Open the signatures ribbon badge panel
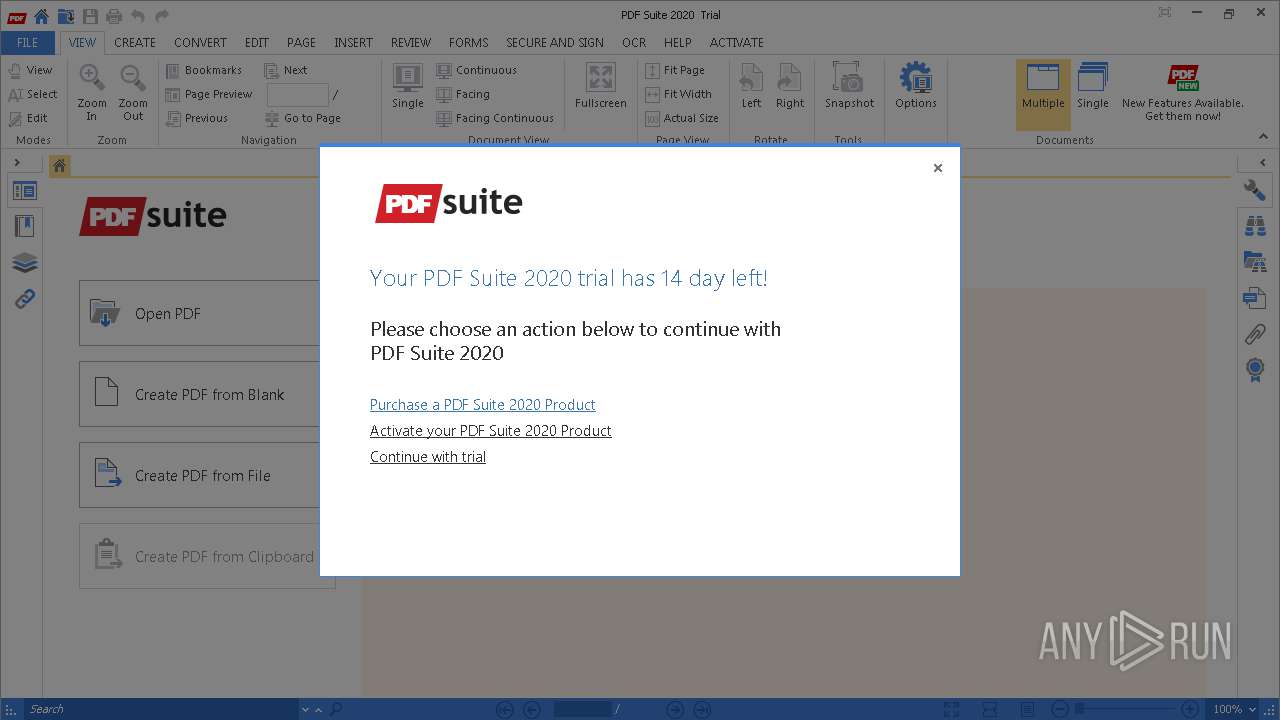This screenshot has width=1280, height=720. 1255,370
